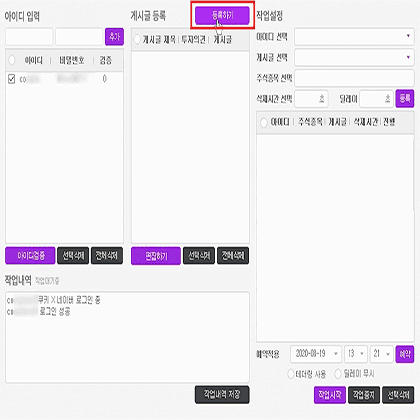Open the 아이디 선택 dropdown
Image resolution: width=420 pixels, height=420 pixels.
[354, 37]
